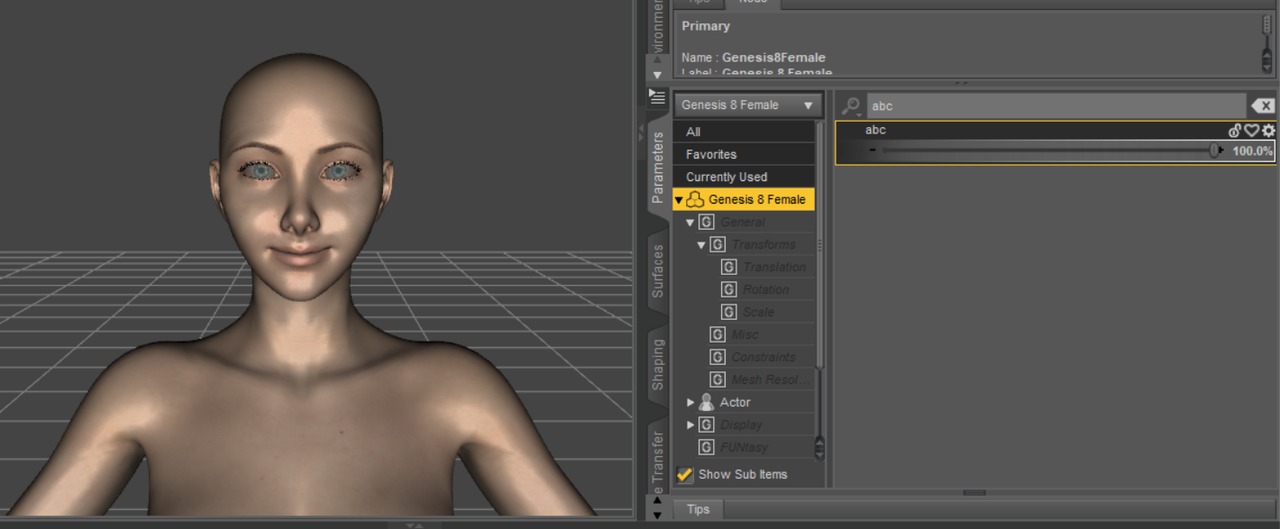Show Favorites properties filter
1280x529 pixels.
click(x=745, y=154)
